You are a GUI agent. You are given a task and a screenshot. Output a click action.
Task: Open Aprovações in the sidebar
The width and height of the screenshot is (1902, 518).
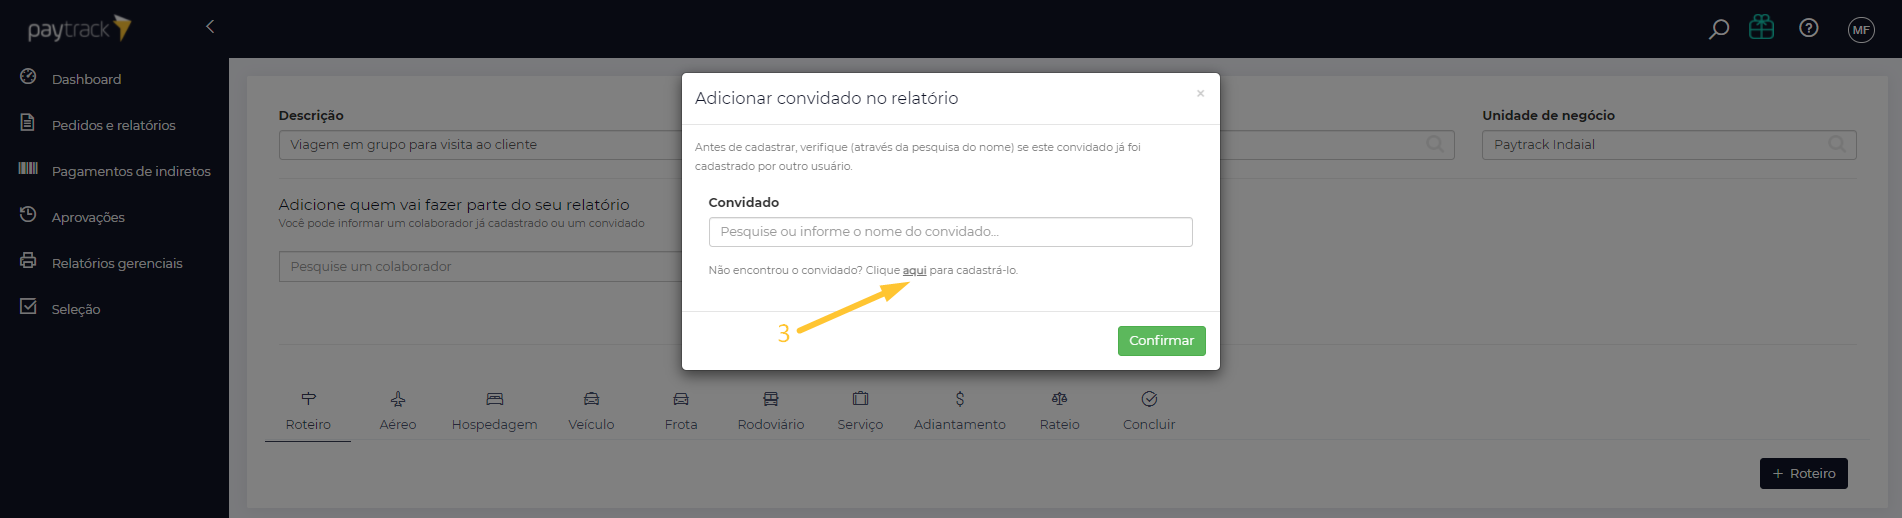point(88,217)
